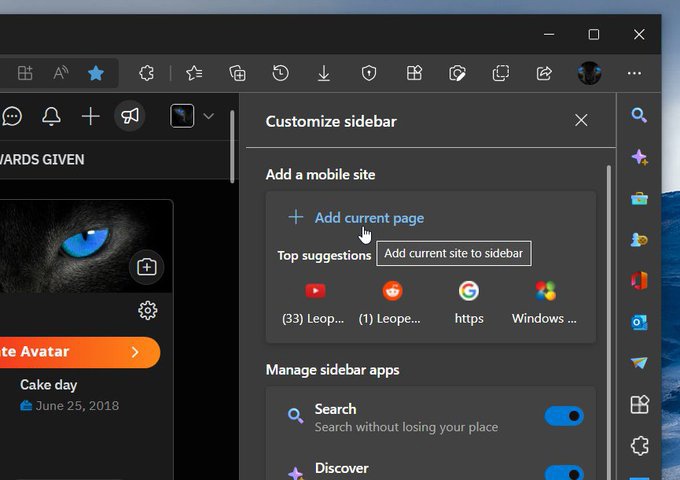Open browser History from the toolbar
The height and width of the screenshot is (480, 680).
[281, 73]
